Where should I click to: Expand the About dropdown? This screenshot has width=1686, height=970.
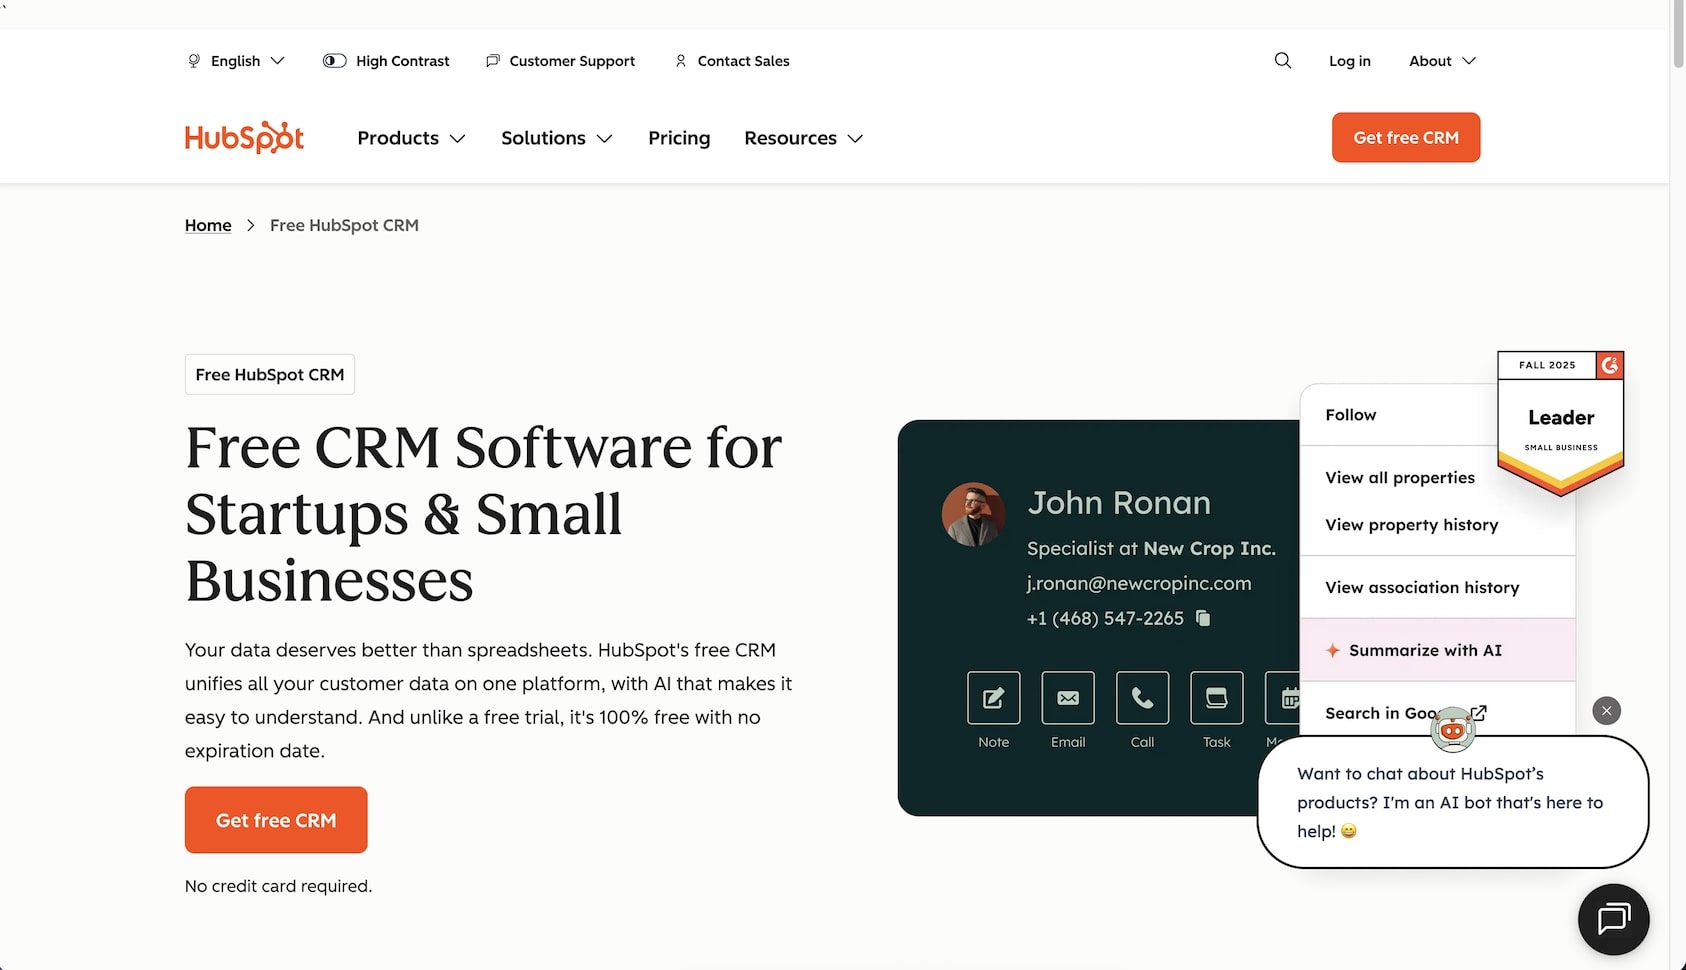click(x=1440, y=61)
